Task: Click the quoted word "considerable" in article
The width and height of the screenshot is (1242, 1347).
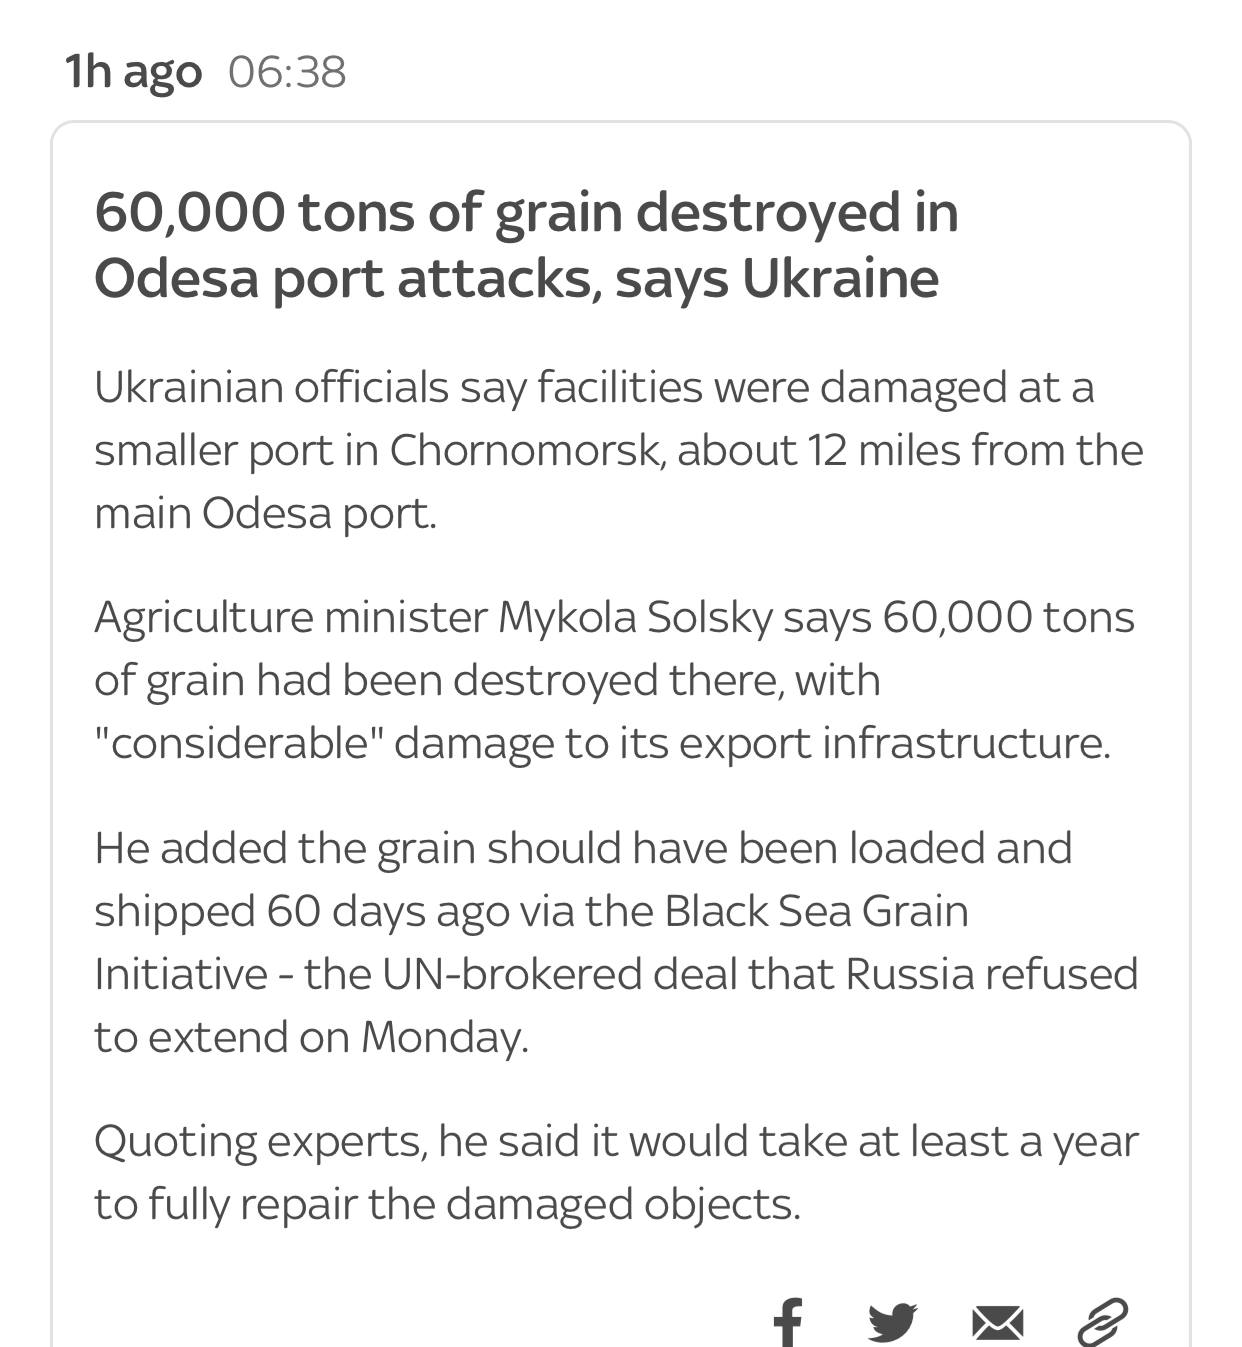Action: 238,743
